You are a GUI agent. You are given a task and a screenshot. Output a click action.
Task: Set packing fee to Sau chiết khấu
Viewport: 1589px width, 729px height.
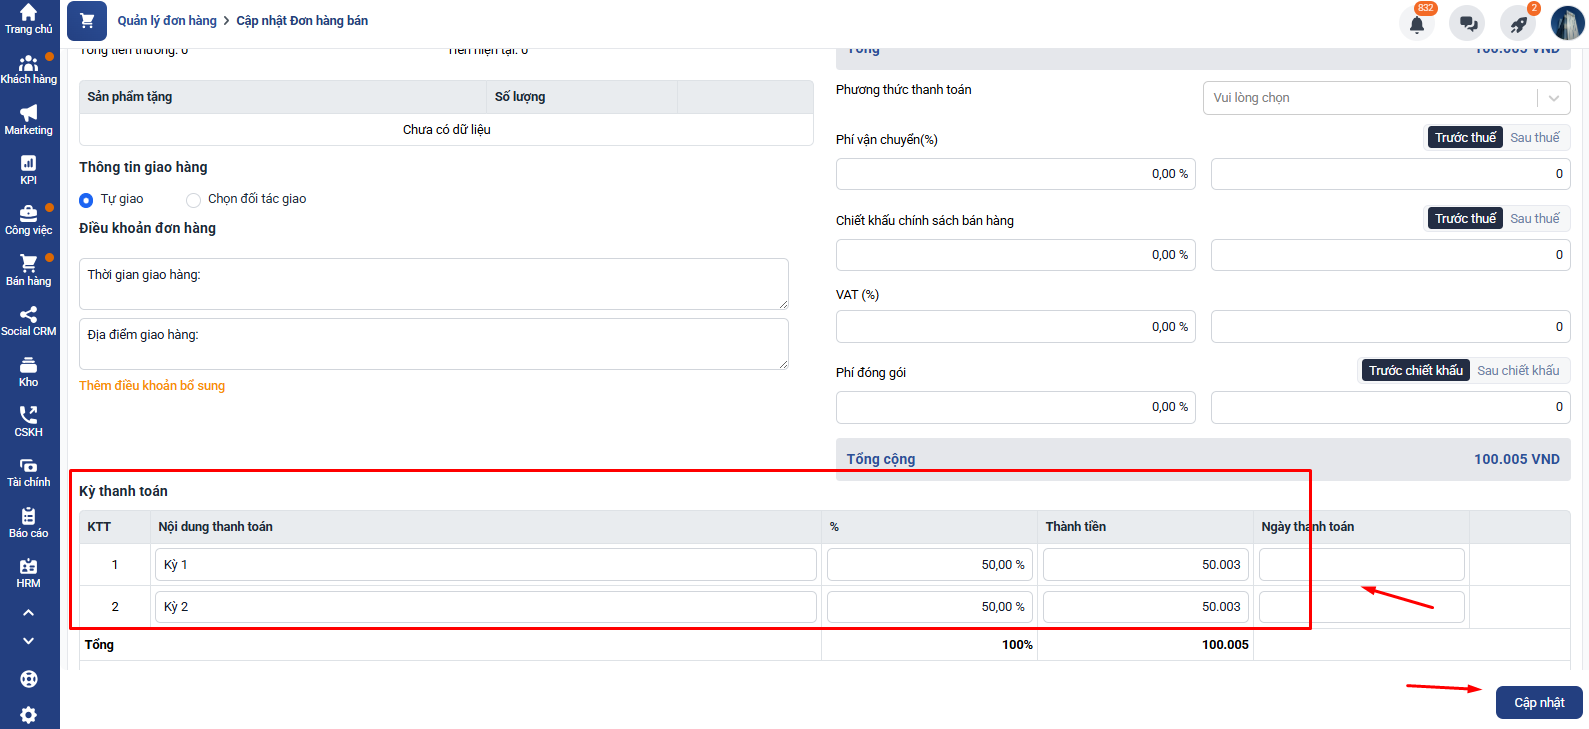pyautogui.click(x=1517, y=371)
